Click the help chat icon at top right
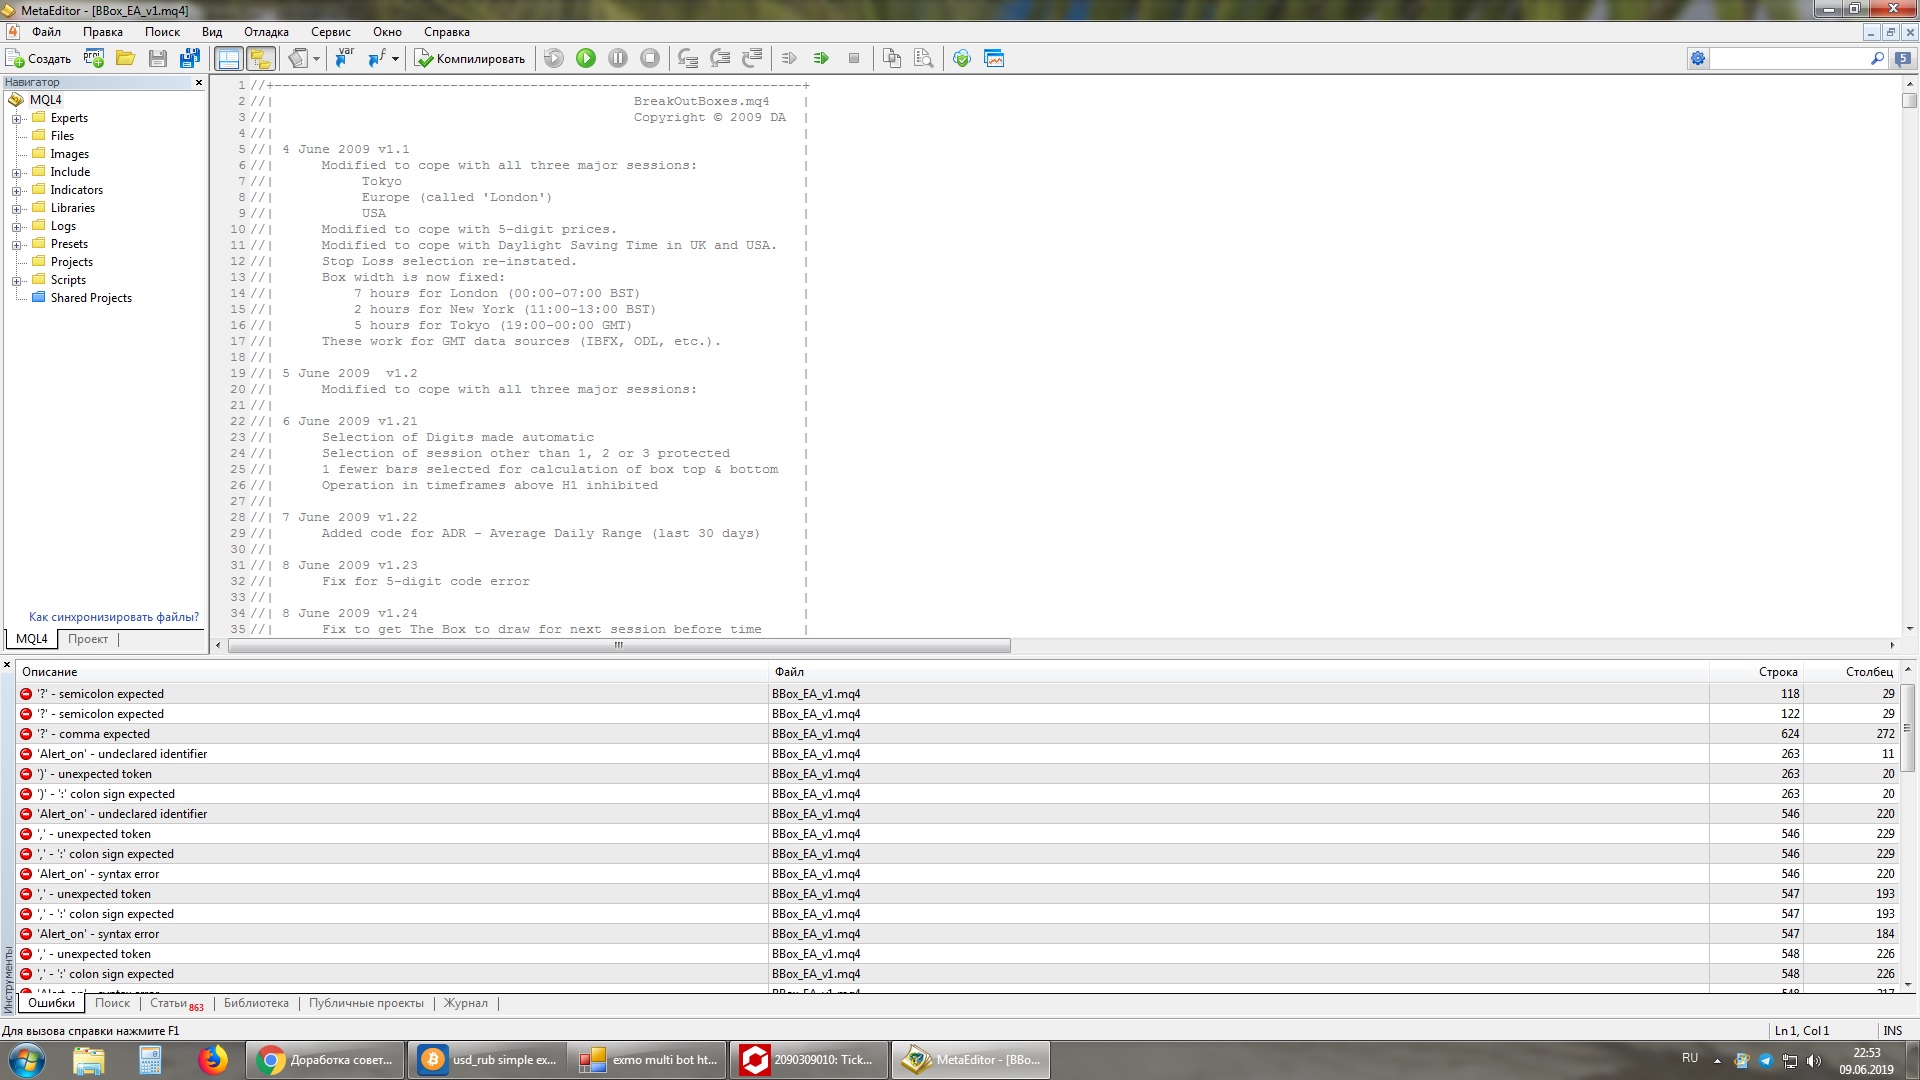The image size is (1920, 1080). coord(1903,58)
